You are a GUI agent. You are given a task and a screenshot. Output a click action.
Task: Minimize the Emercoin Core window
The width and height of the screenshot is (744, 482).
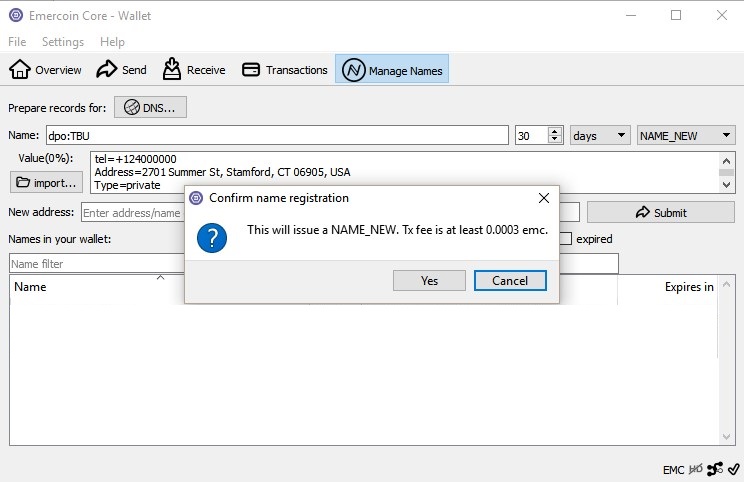pyautogui.click(x=631, y=15)
